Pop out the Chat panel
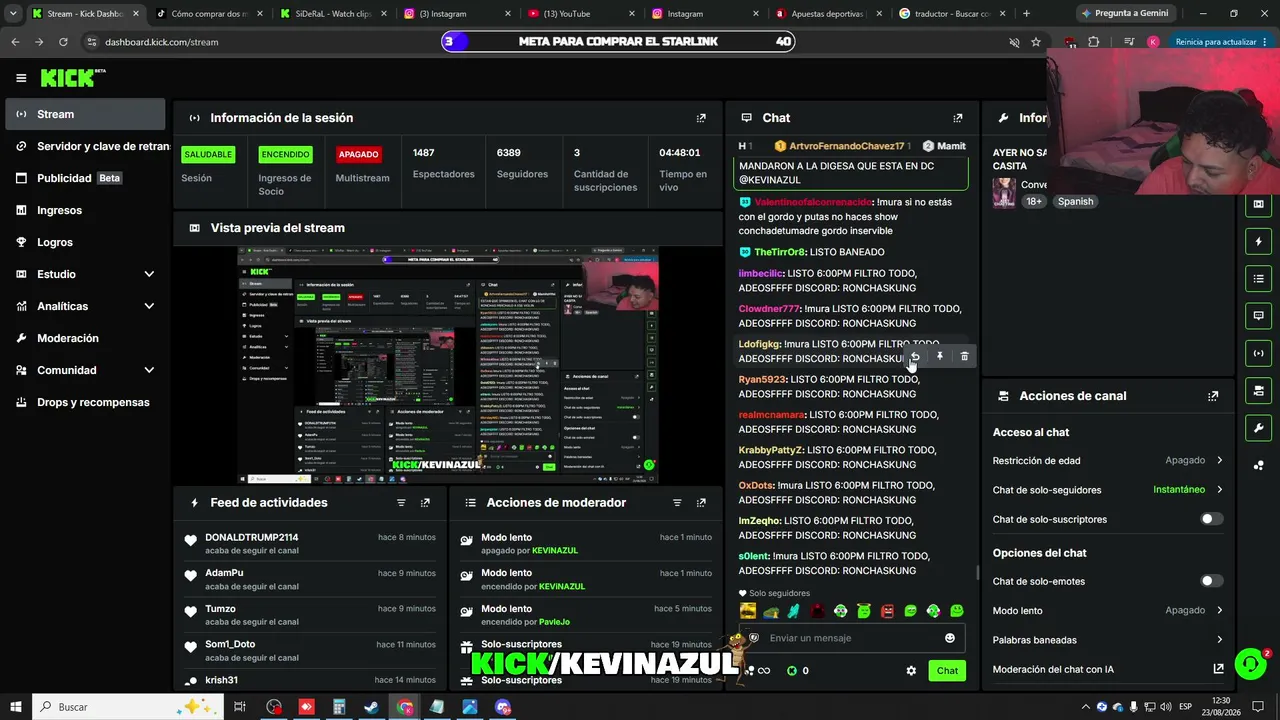Screen dimensions: 1280x720 coord(958,118)
